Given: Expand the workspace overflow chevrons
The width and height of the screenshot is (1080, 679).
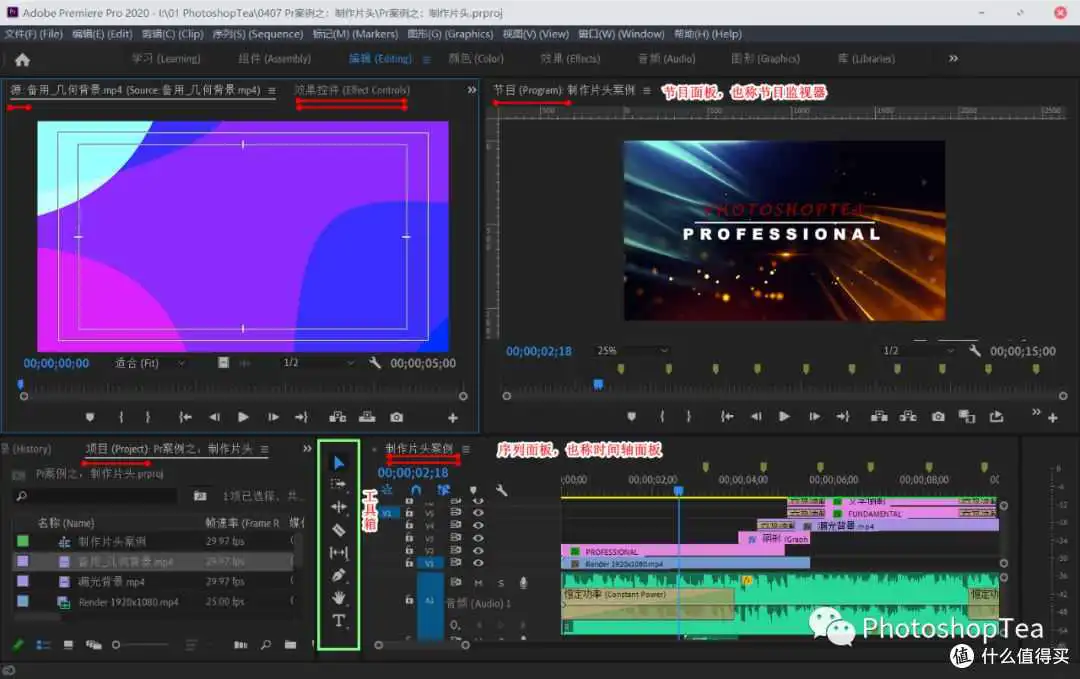Looking at the screenshot, I should (953, 59).
